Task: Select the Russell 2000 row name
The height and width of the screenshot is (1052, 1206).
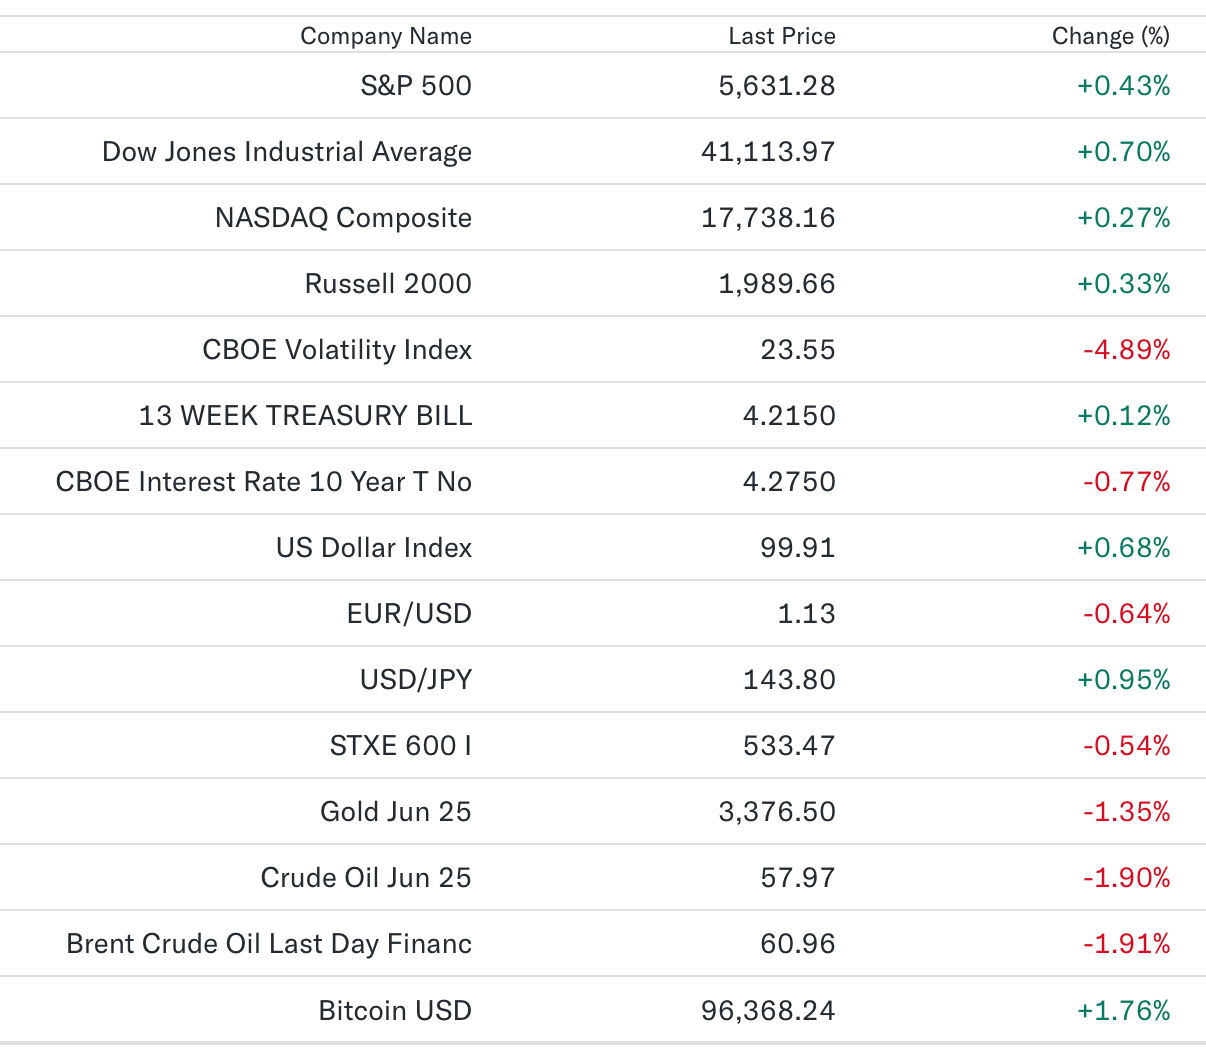Action: (388, 284)
